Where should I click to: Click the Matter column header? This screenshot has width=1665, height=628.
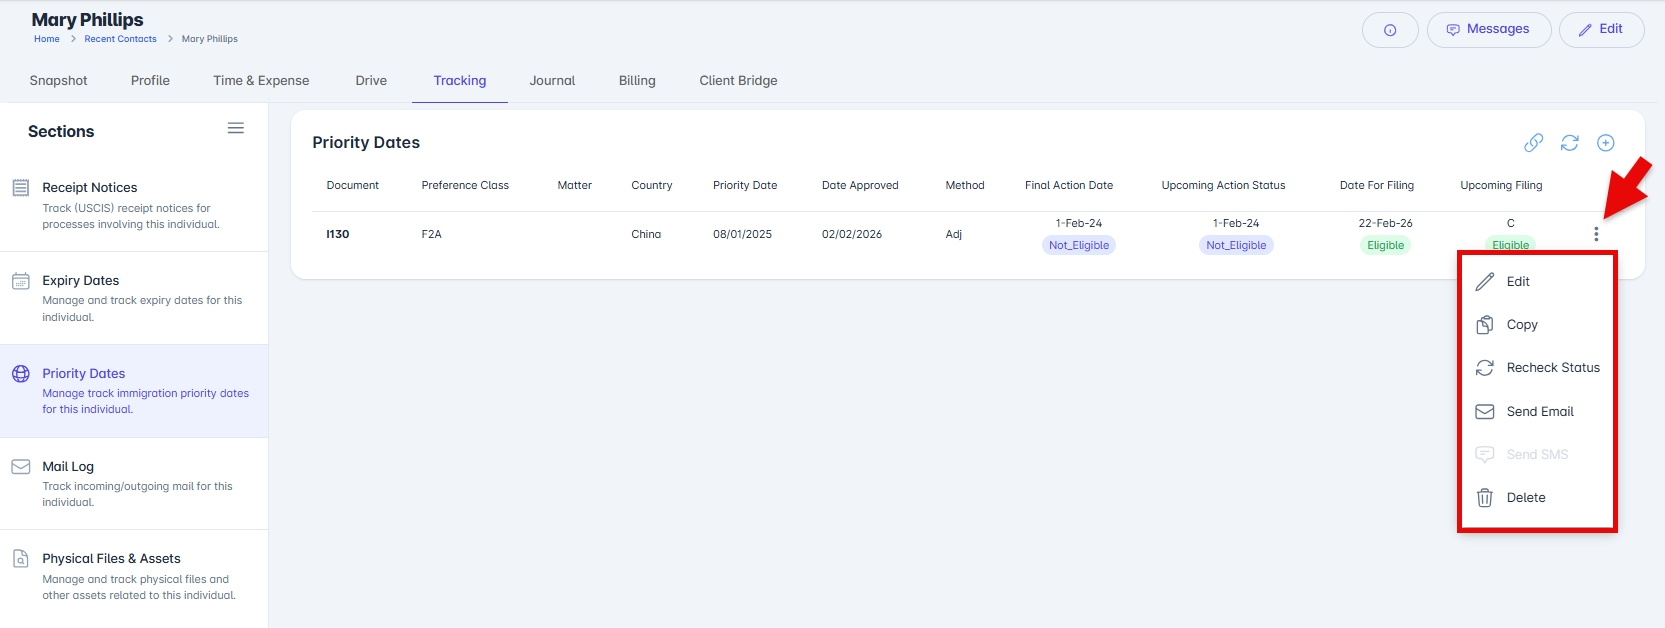(575, 185)
